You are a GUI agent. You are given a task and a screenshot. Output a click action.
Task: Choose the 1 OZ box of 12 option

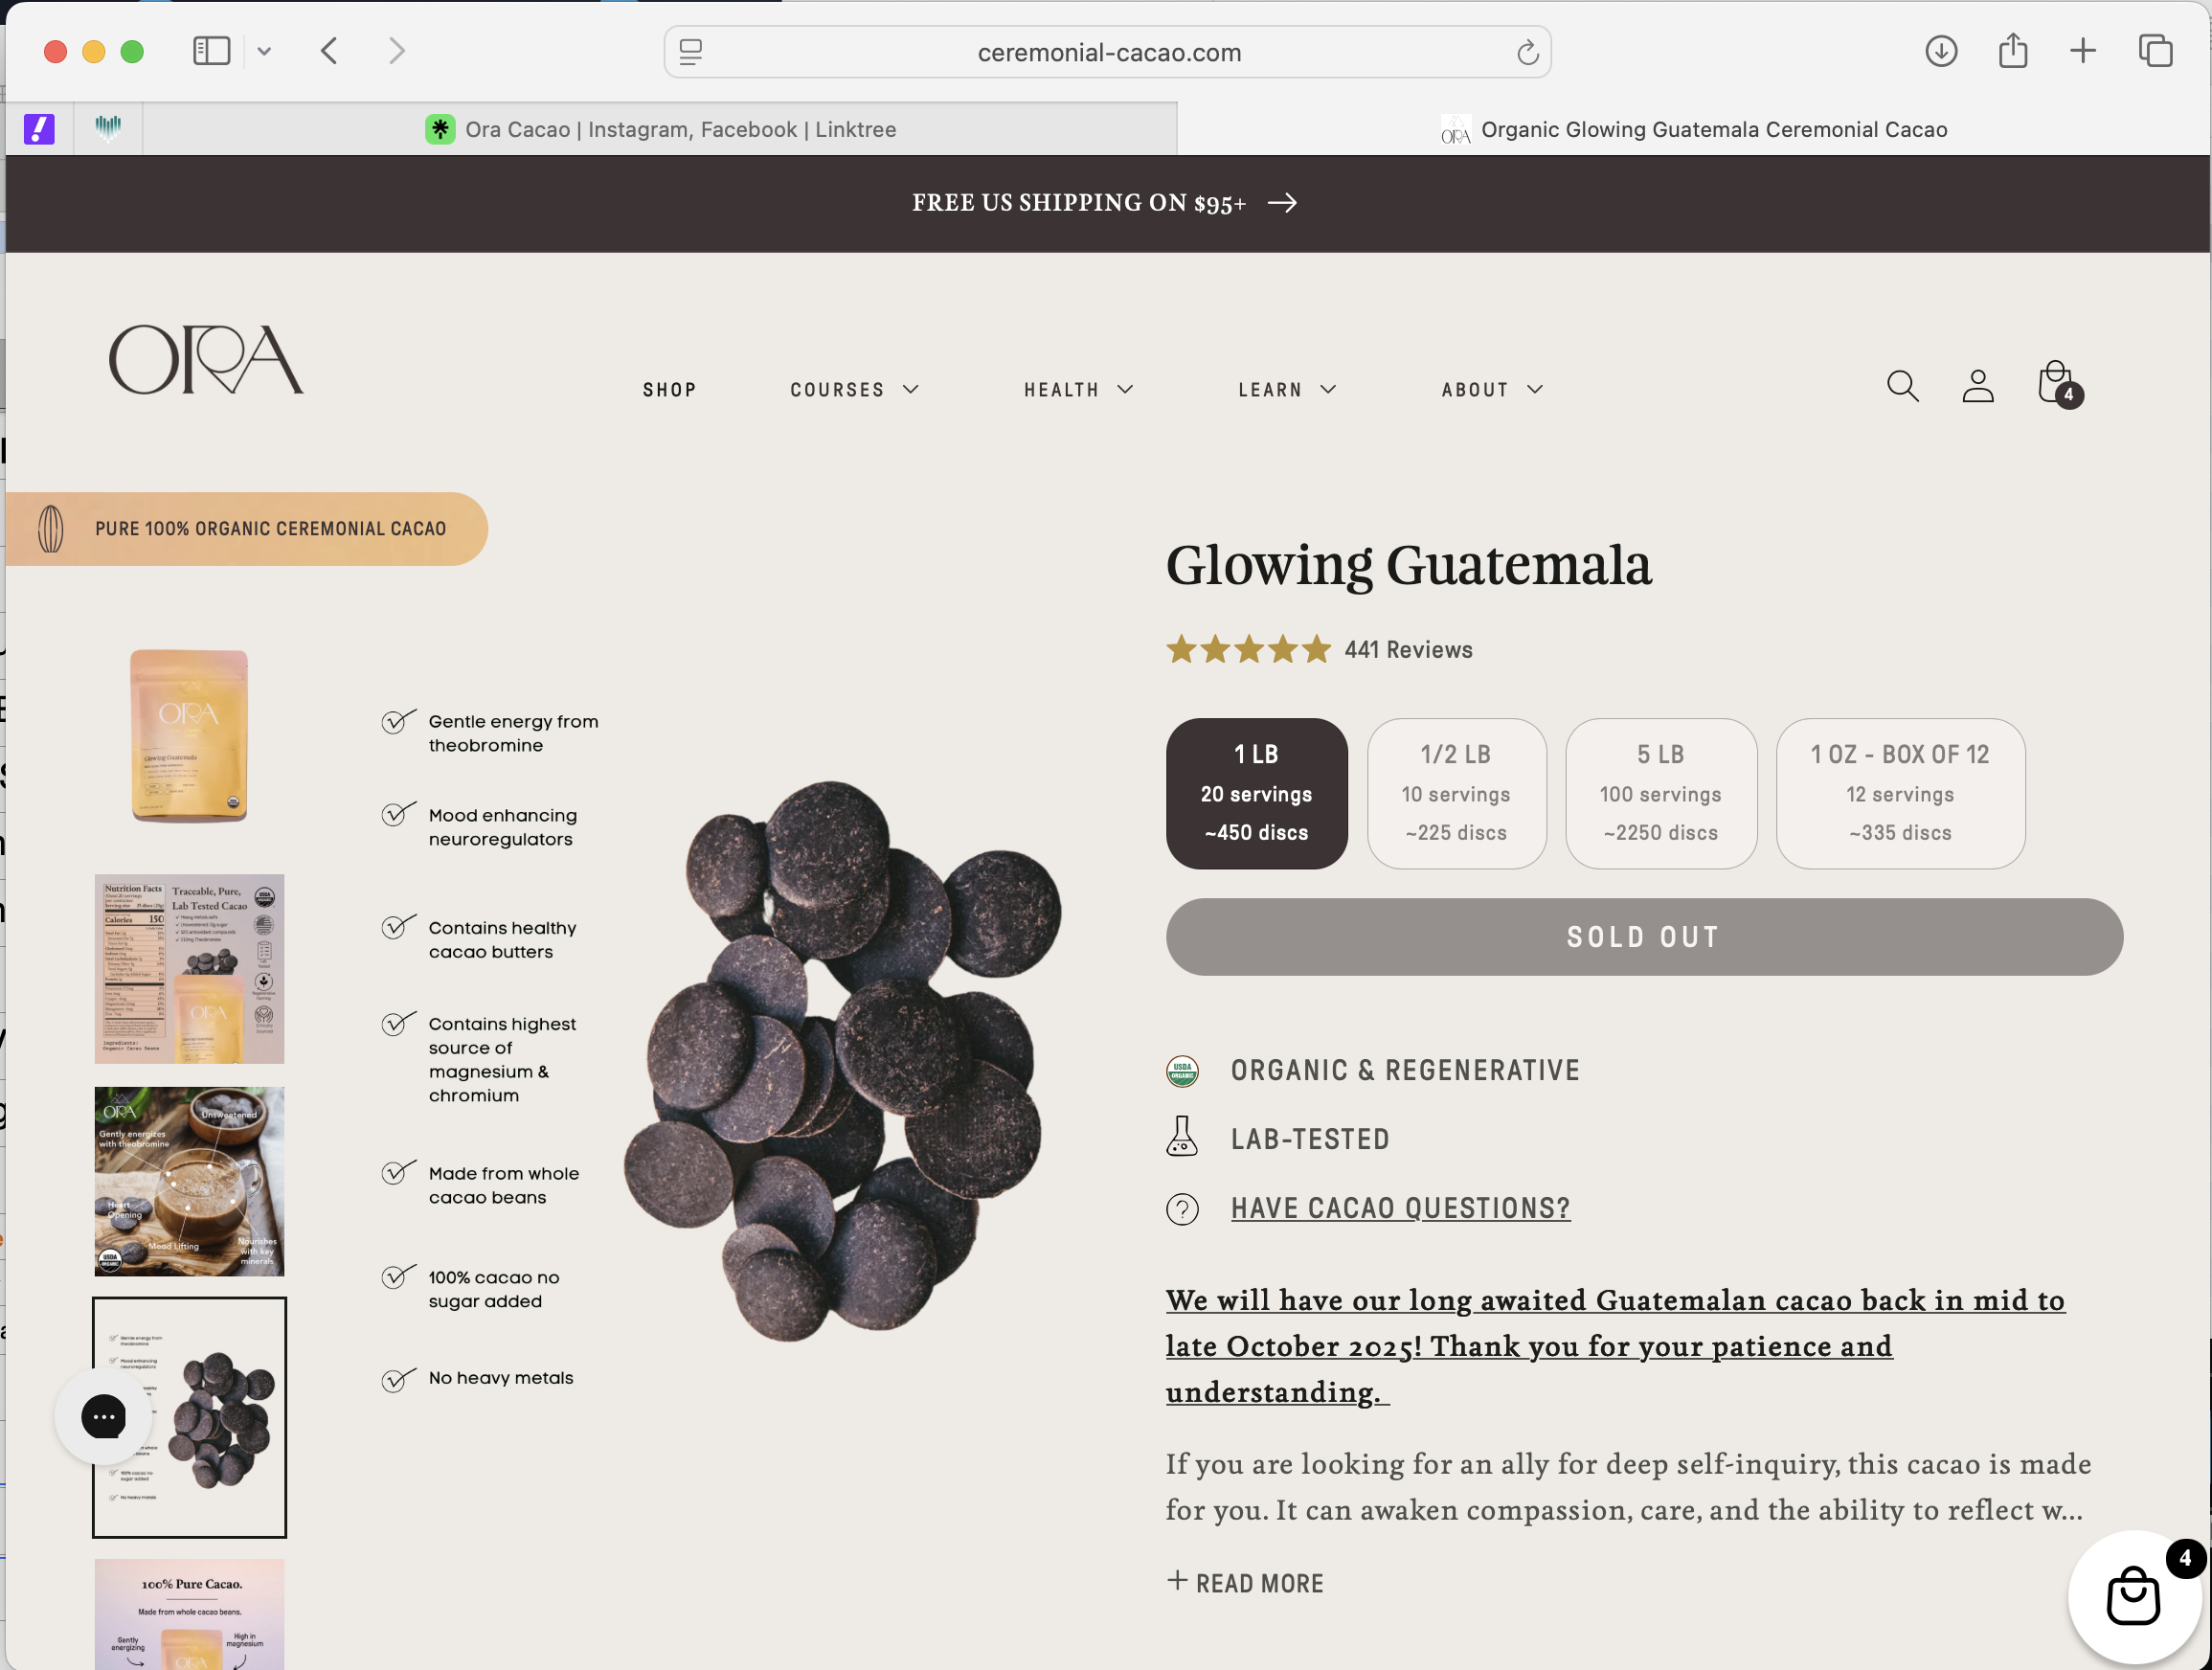point(1899,793)
